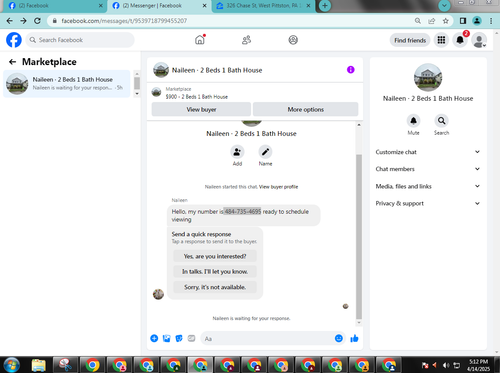The height and width of the screenshot is (373, 500).
Task: Expand Media, files and links section
Action: (428, 186)
